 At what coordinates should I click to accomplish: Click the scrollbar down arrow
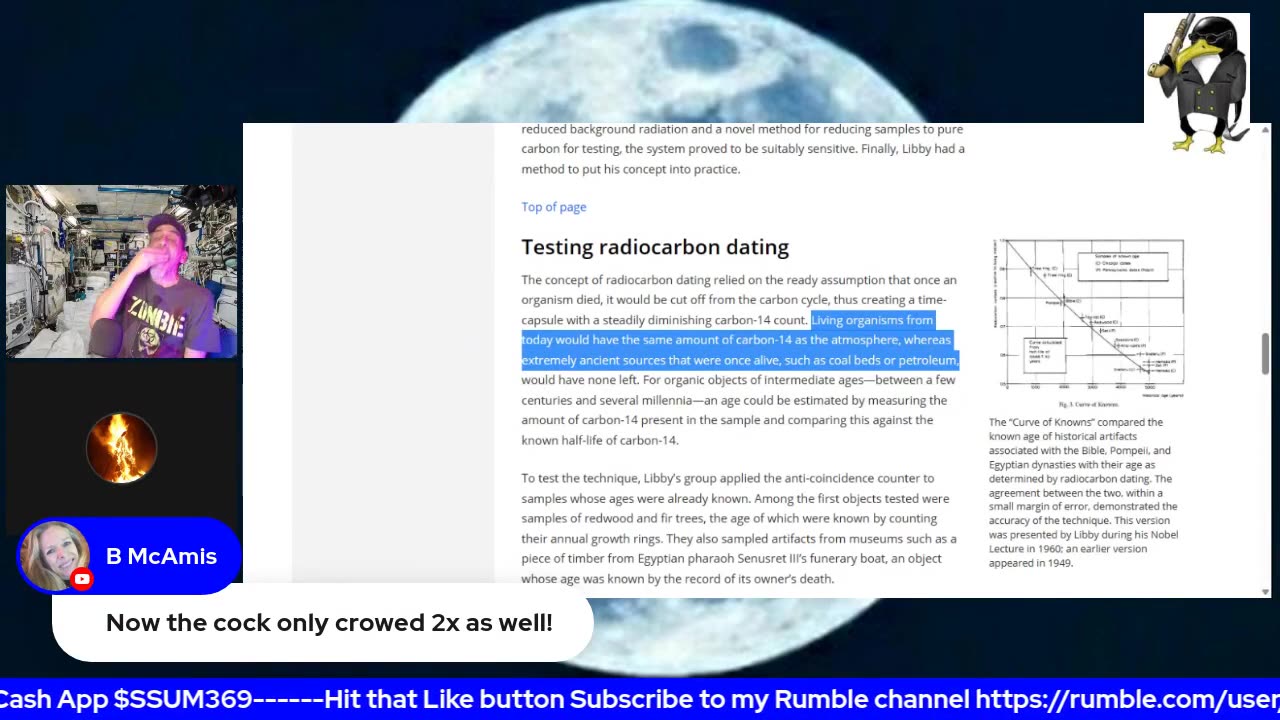(1266, 591)
